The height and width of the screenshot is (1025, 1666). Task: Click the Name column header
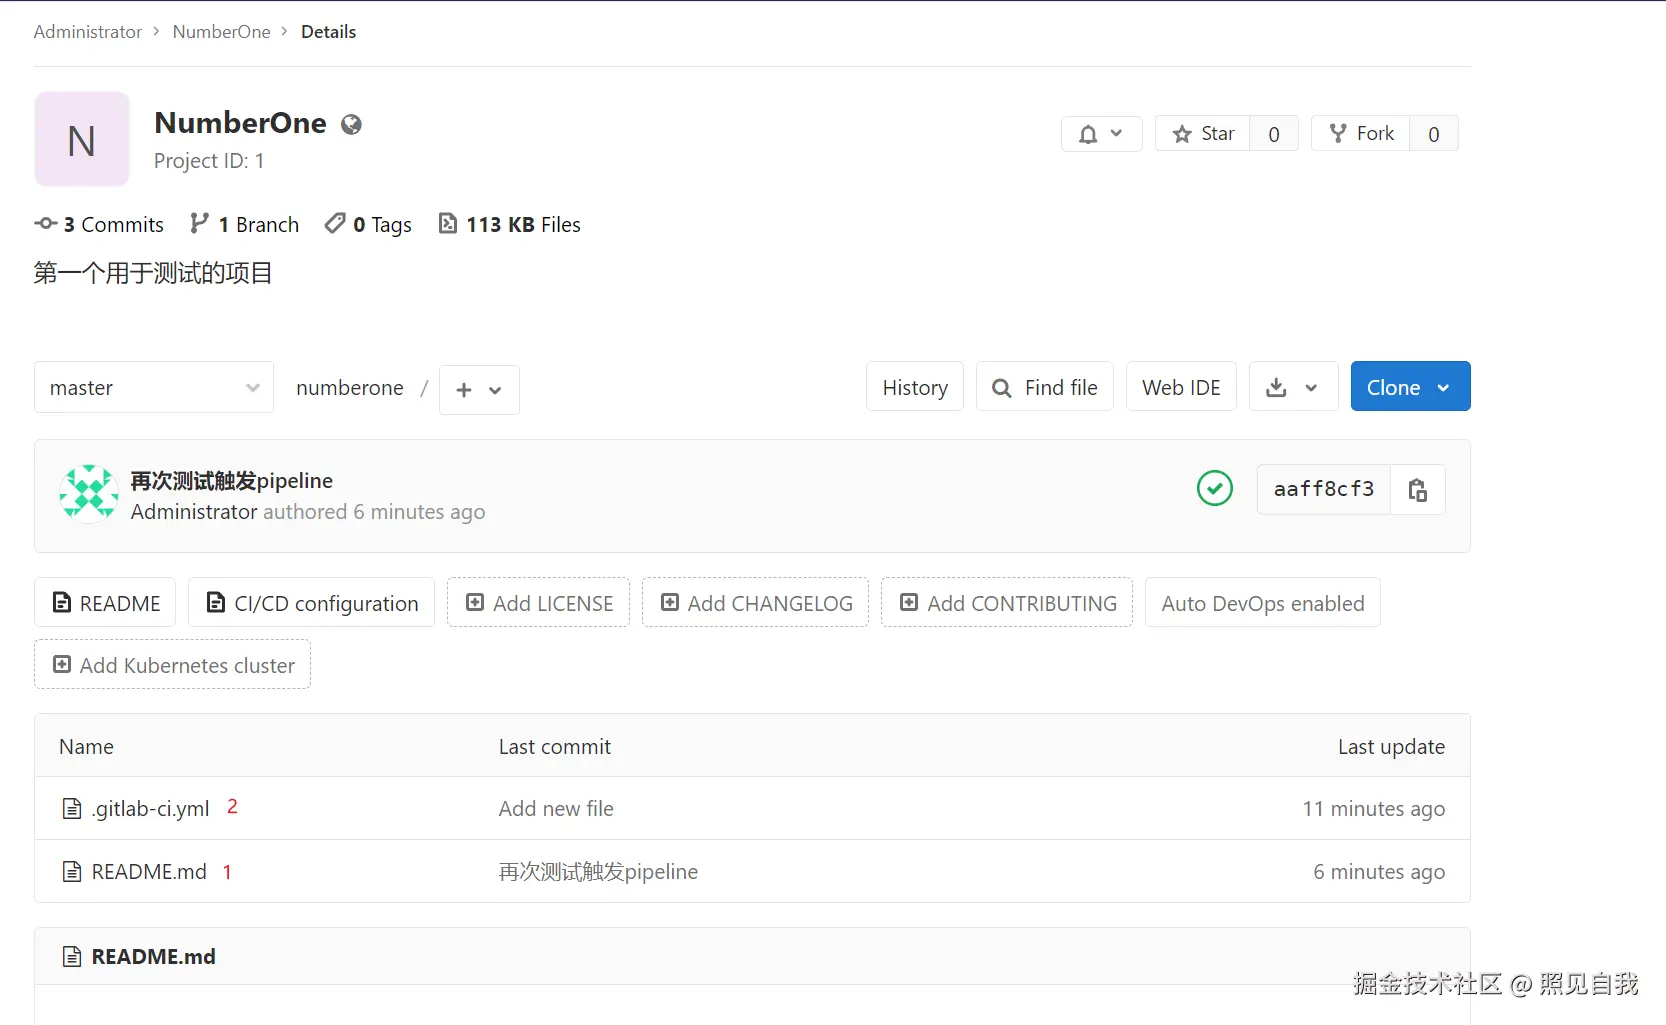click(x=86, y=746)
